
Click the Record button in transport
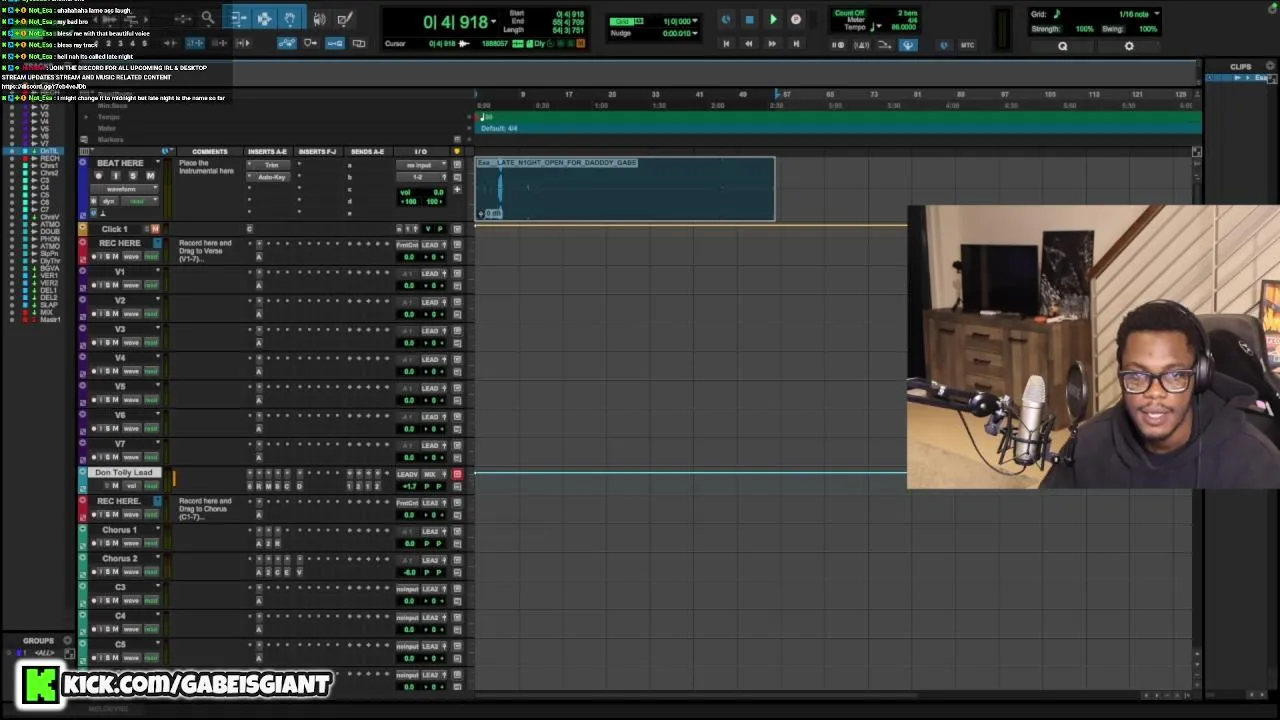[x=796, y=20]
